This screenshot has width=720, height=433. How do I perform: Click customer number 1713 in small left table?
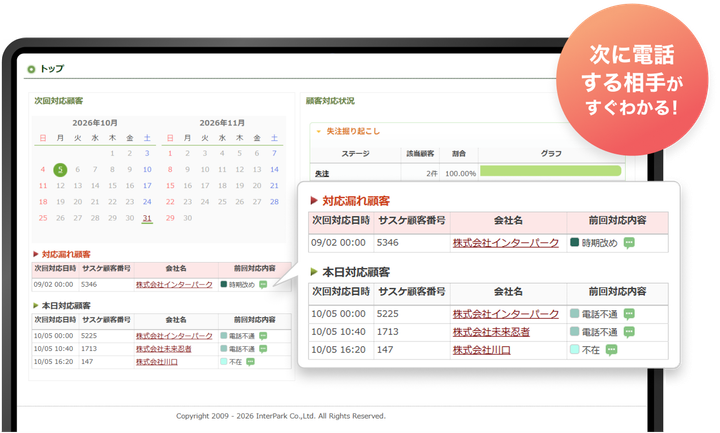pyautogui.click(x=89, y=349)
